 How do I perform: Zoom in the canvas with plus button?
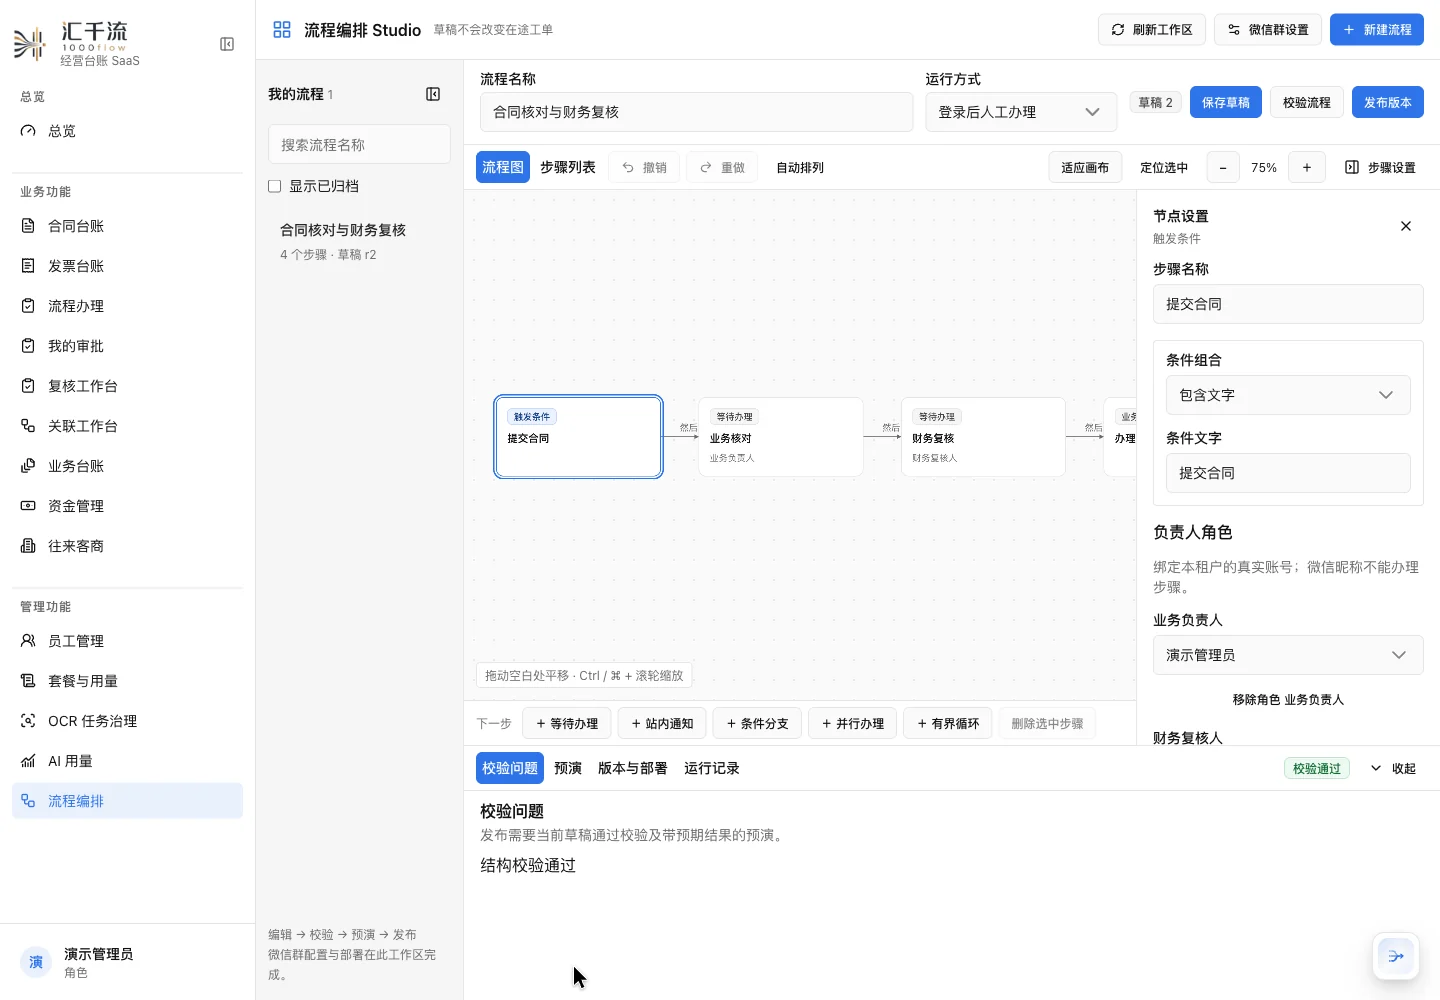(x=1307, y=168)
